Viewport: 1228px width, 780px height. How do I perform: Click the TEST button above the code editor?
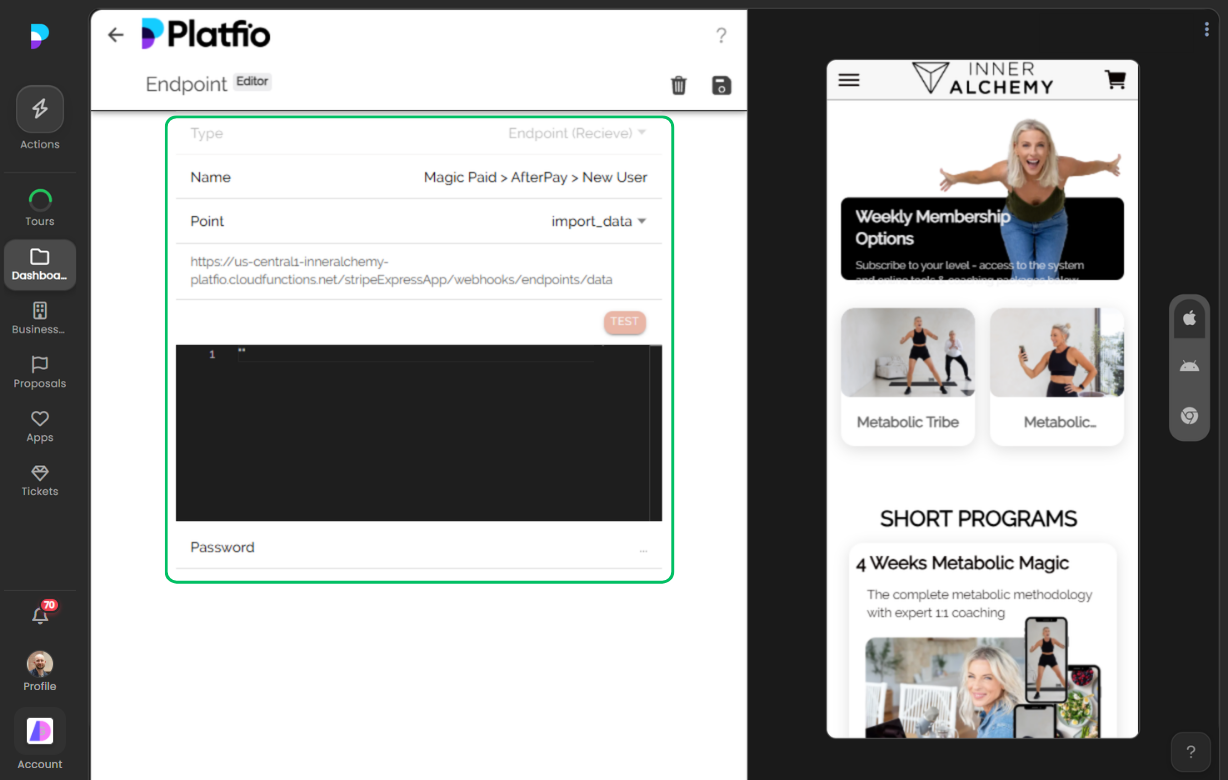click(624, 321)
